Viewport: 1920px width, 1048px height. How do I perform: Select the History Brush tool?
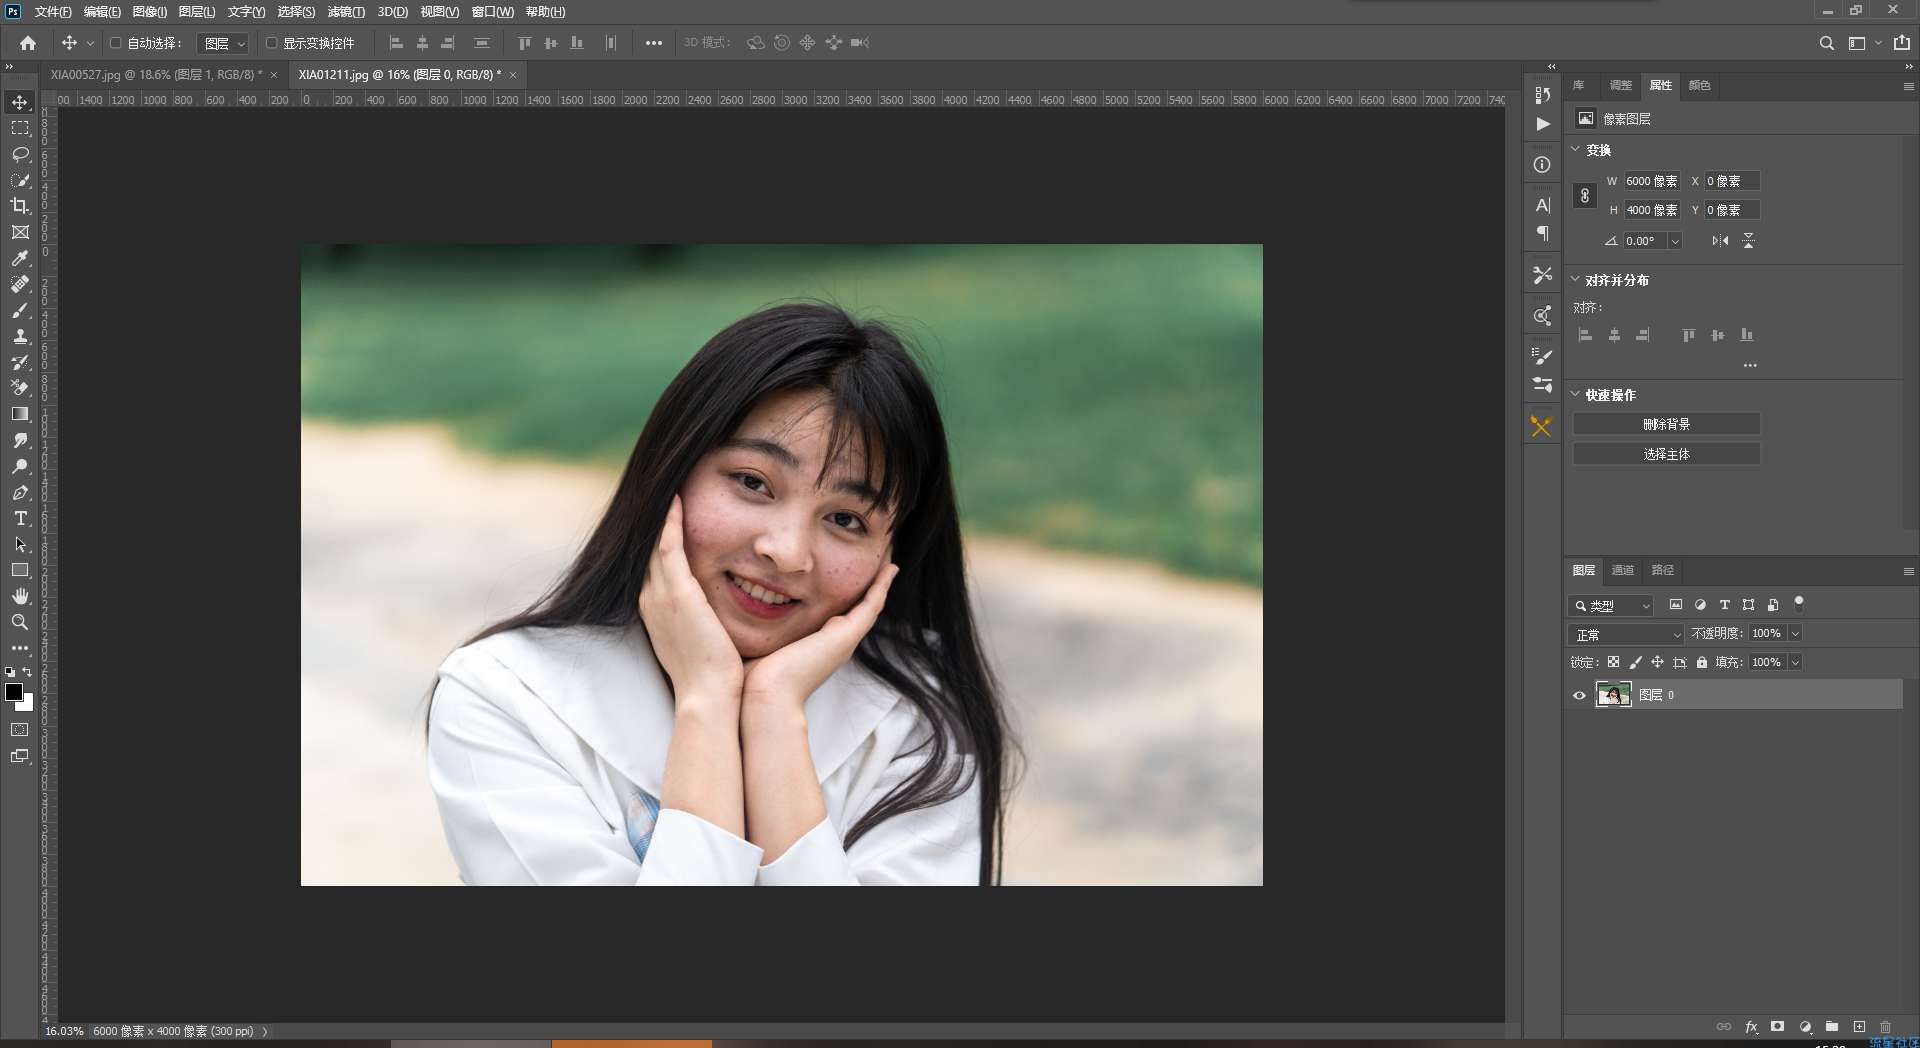20,362
